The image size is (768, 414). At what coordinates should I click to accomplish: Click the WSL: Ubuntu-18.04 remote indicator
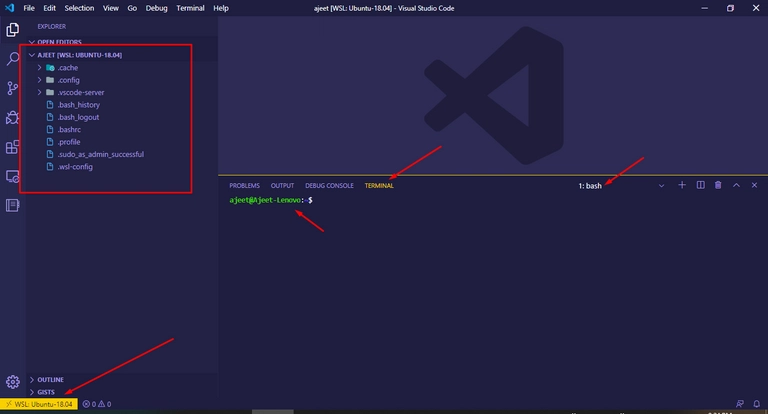click(39, 404)
